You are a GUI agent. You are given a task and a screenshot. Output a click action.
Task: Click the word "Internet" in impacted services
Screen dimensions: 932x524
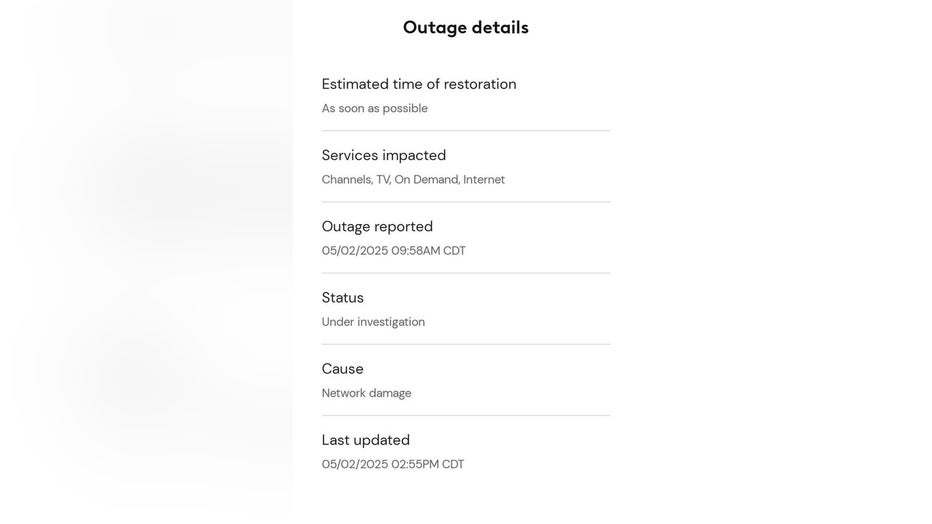click(484, 179)
